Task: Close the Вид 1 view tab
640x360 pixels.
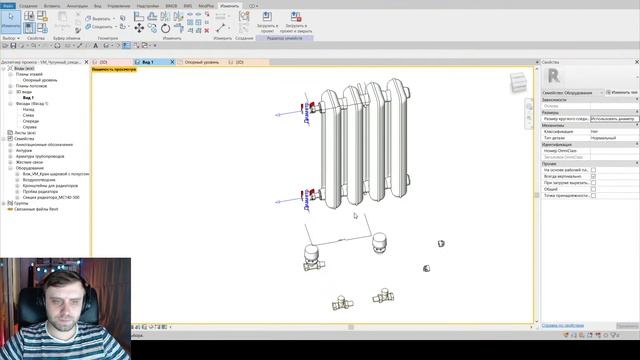Action: point(172,62)
